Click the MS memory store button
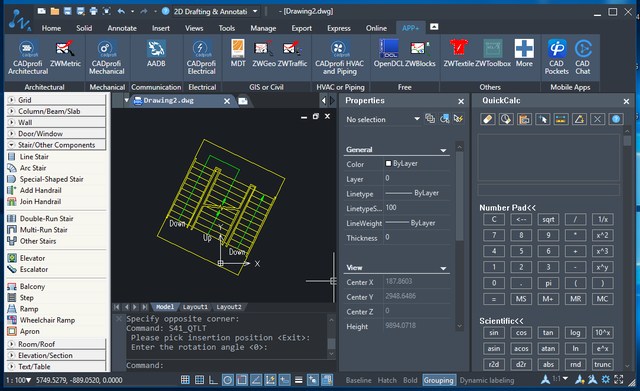Viewport: 640px width, 391px height. coord(521,299)
